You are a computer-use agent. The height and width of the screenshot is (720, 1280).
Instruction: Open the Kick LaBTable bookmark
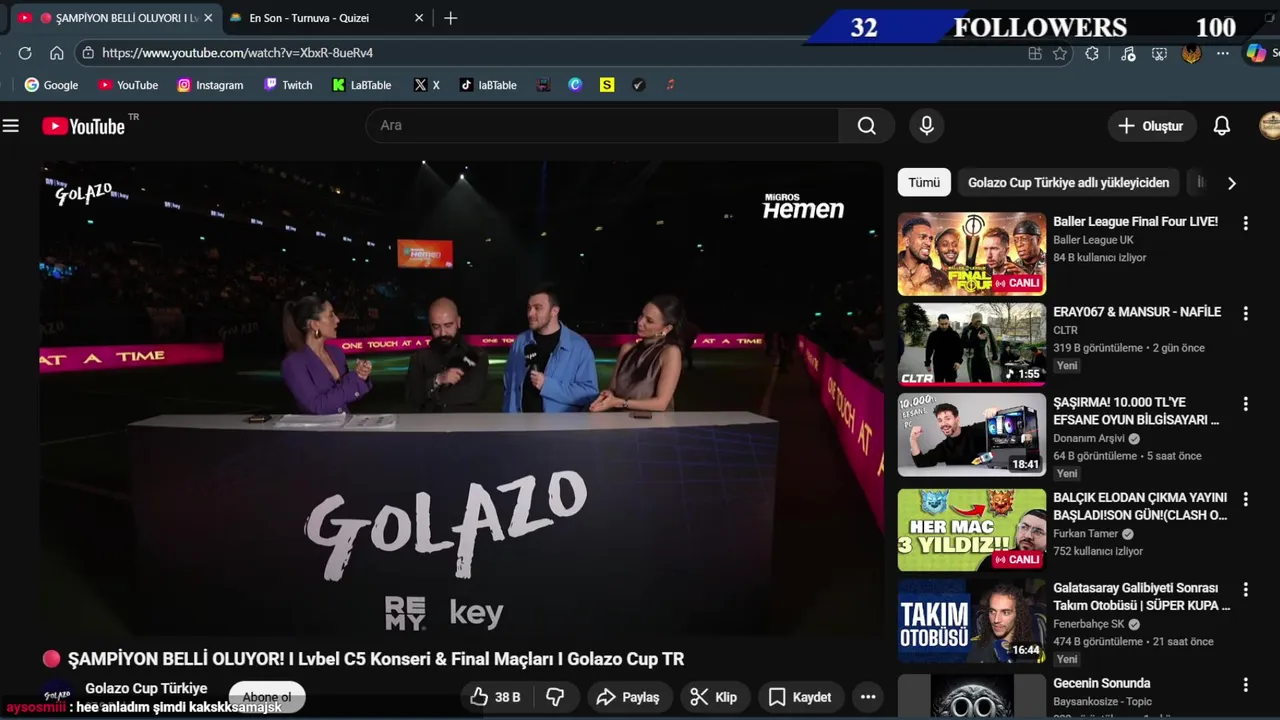coord(362,85)
